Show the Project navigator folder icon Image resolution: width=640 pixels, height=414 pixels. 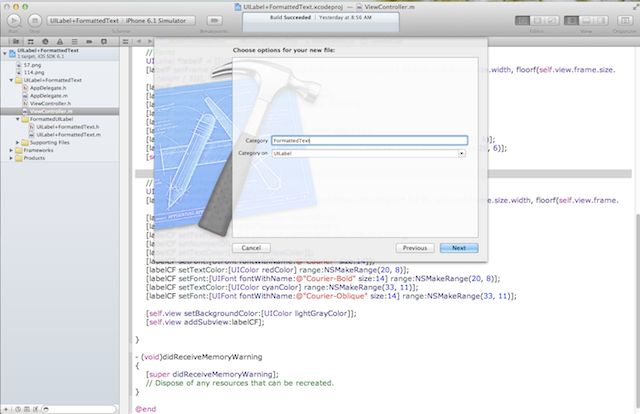[x=16, y=42]
